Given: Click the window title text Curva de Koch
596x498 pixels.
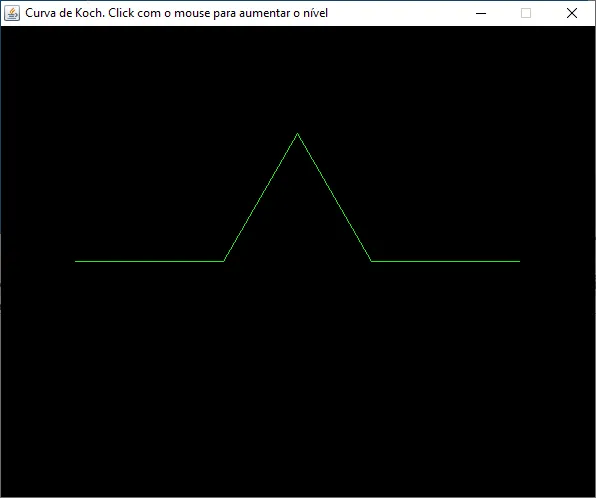Looking at the screenshot, I should pyautogui.click(x=65, y=13).
